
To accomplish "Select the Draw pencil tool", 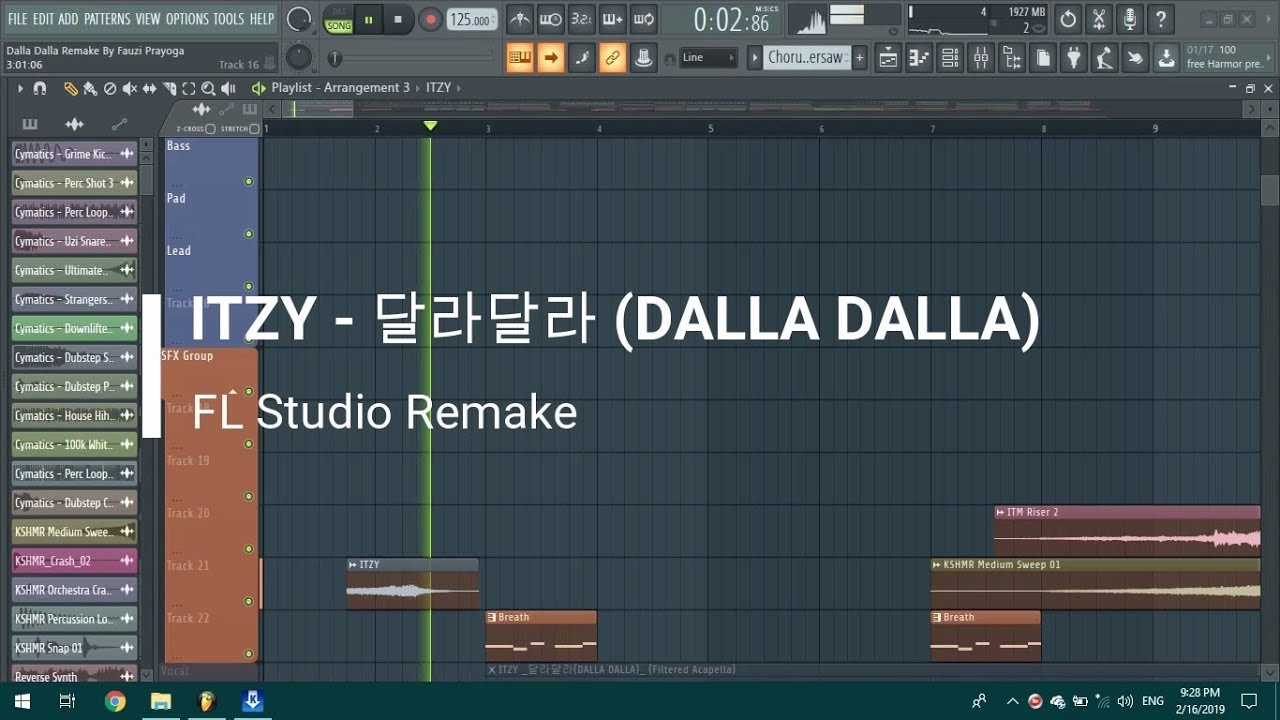I will click(x=71, y=88).
